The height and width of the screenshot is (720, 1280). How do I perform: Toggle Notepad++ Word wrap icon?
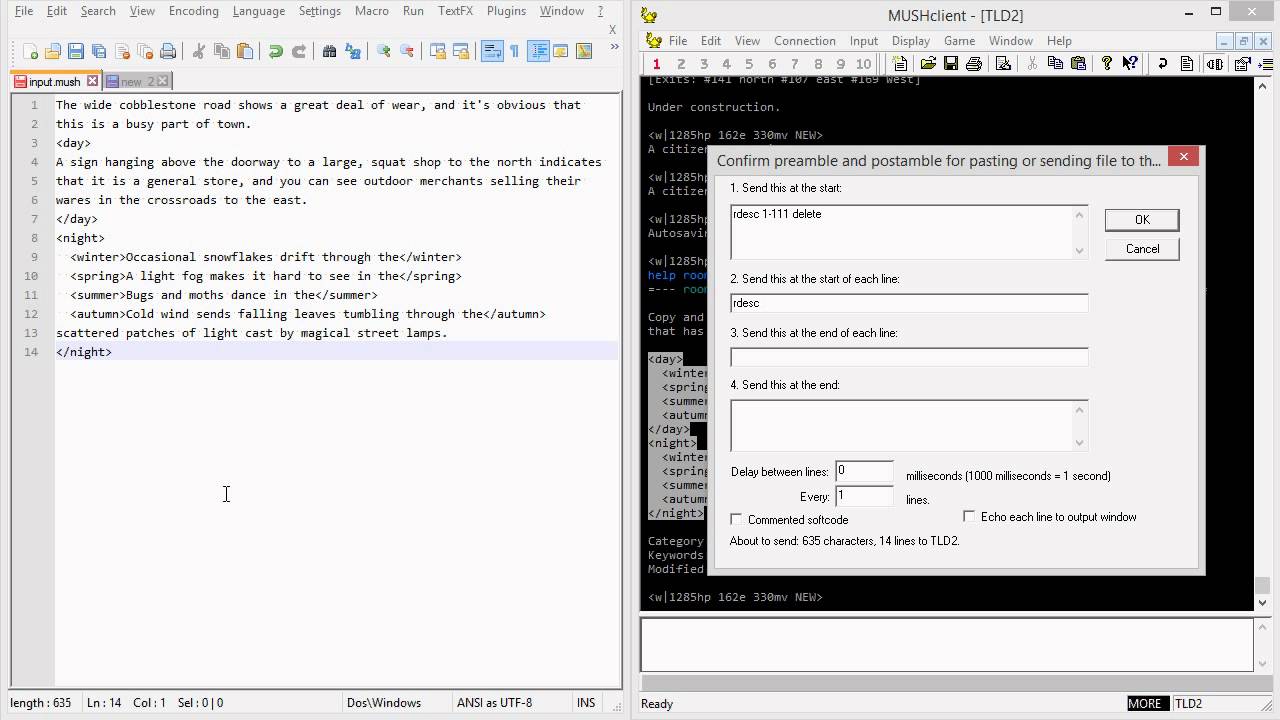point(492,51)
